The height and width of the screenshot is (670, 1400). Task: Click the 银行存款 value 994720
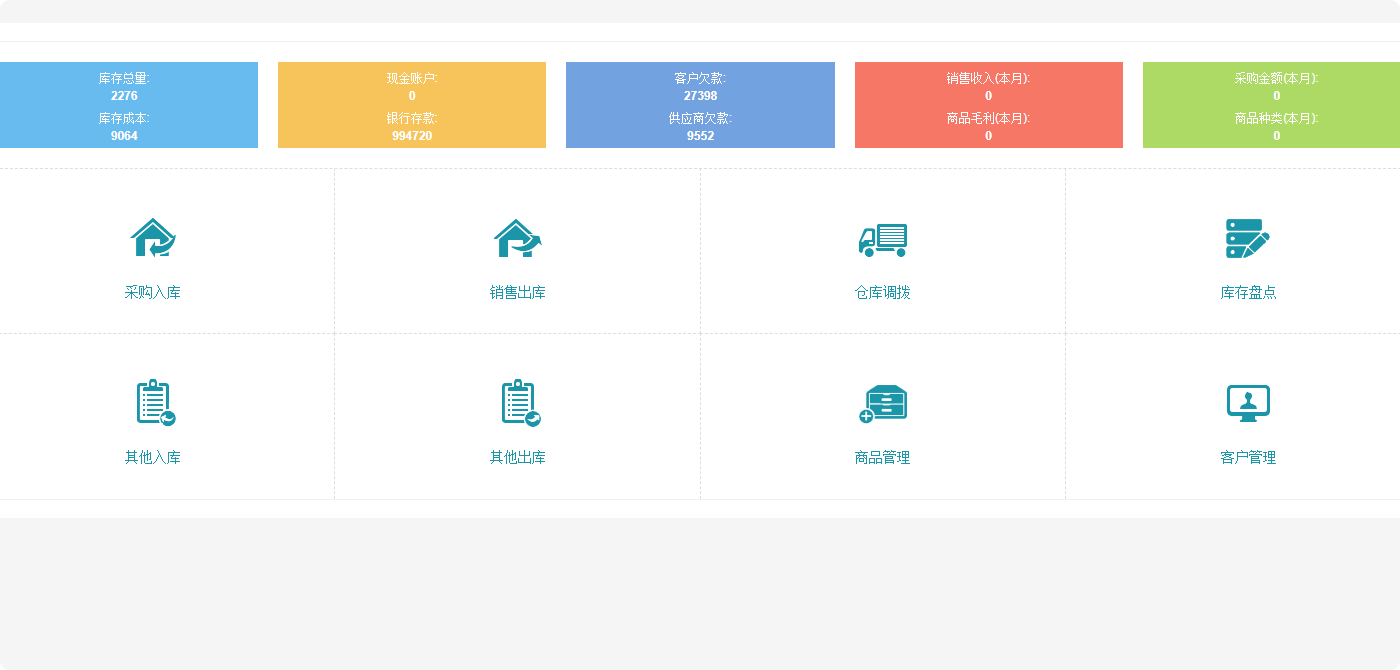coord(412,136)
